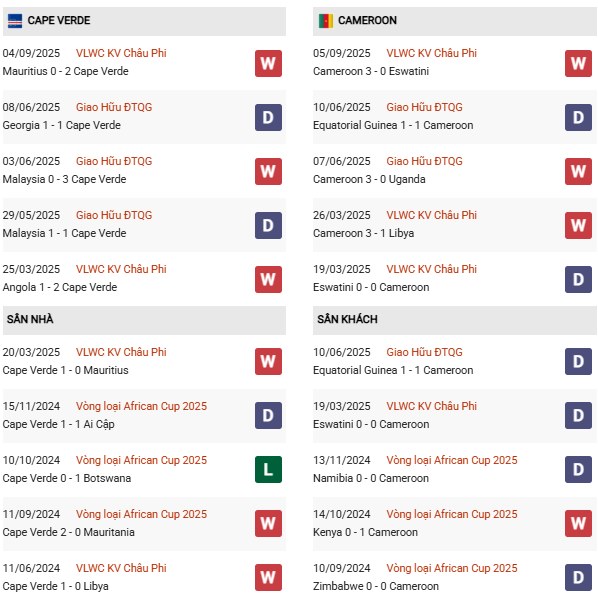Click the green L badge for Botswana match
This screenshot has height=599, width=598.
click(x=268, y=469)
